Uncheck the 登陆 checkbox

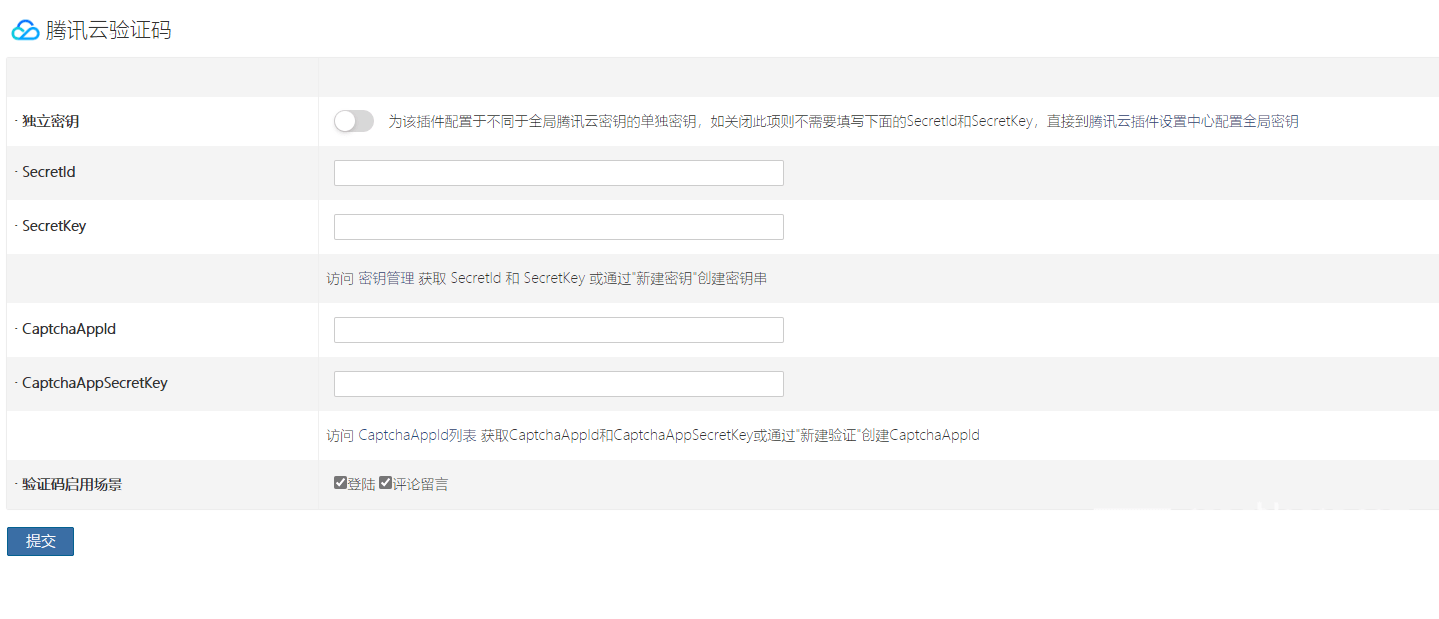[340, 483]
